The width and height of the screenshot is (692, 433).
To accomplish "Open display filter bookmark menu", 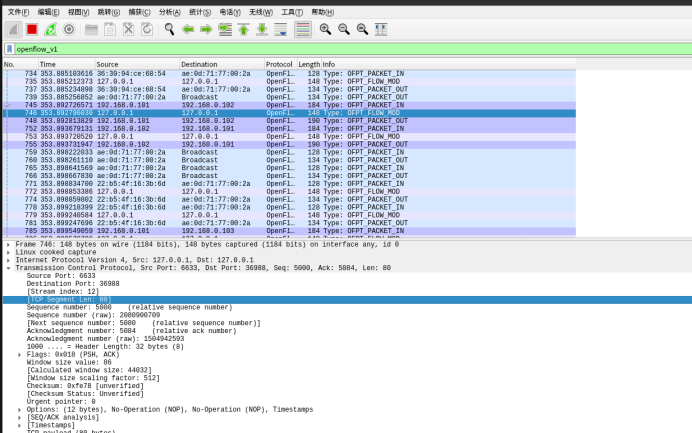I will [x=9, y=49].
